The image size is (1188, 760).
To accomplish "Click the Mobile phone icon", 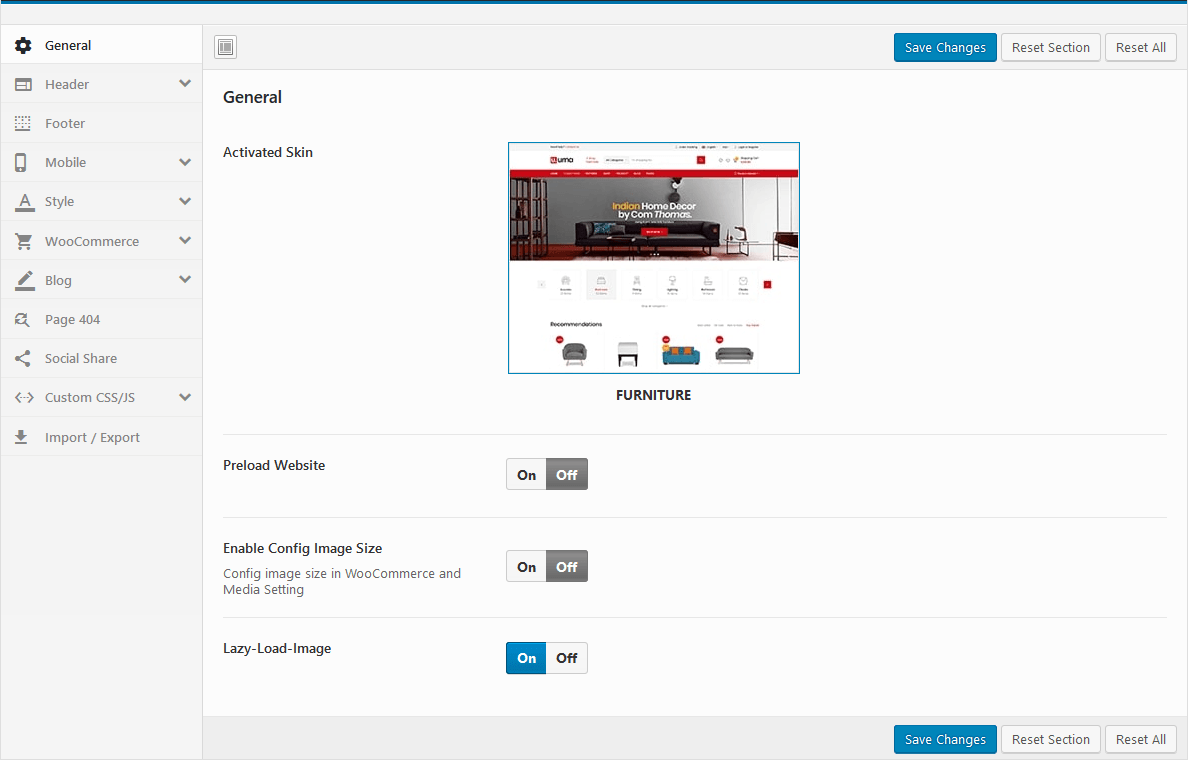I will pyautogui.click(x=20, y=162).
